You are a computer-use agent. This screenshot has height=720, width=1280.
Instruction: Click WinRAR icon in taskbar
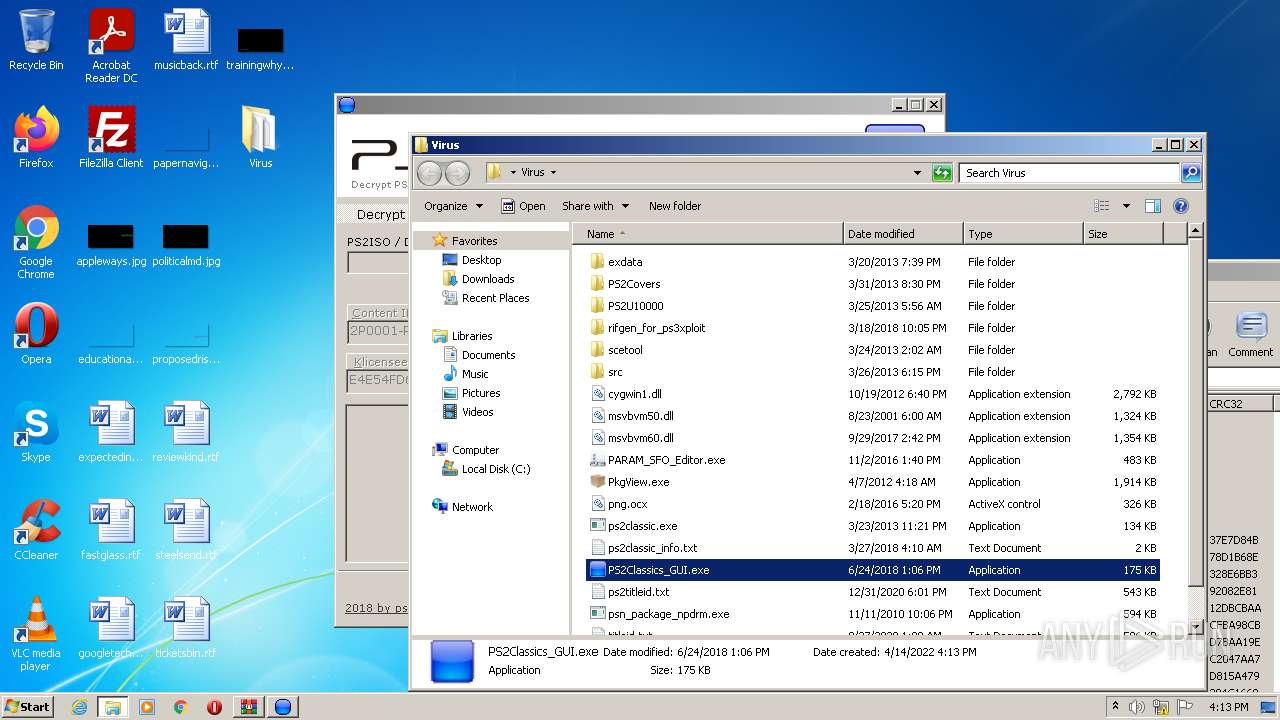pos(248,707)
